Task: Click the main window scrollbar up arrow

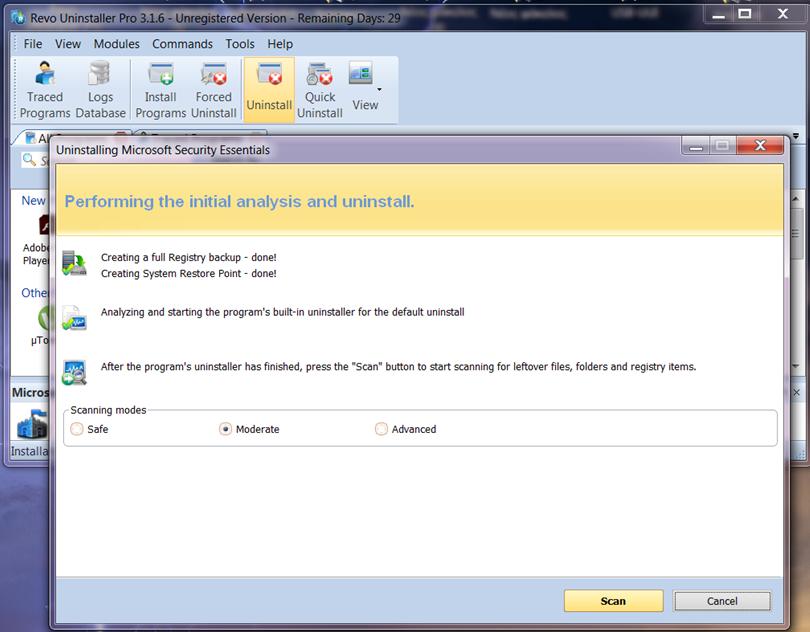Action: (x=796, y=198)
